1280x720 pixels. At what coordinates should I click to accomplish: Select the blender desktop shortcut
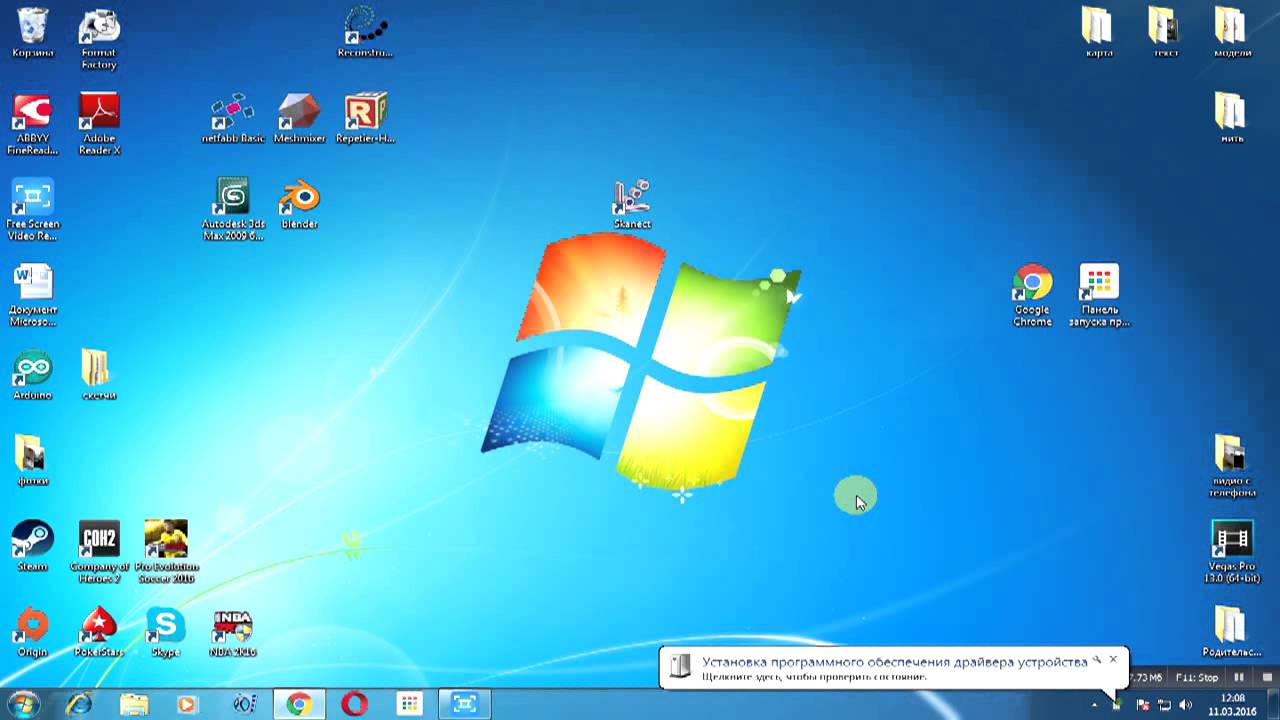coord(299,204)
